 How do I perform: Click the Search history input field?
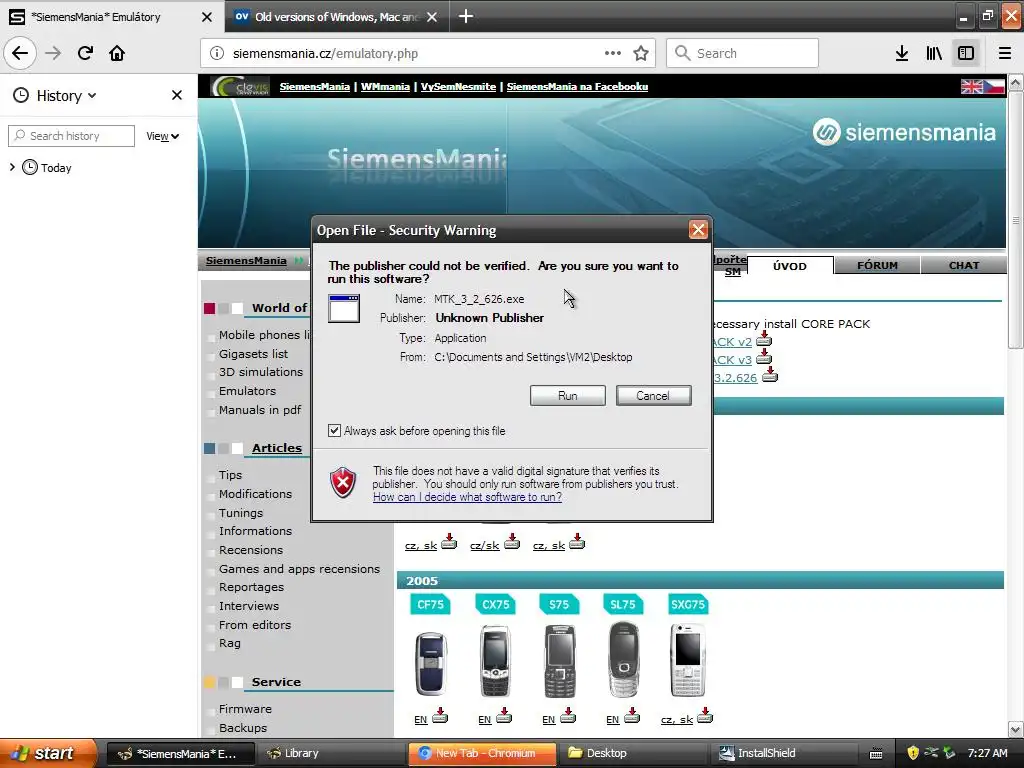[x=71, y=136]
